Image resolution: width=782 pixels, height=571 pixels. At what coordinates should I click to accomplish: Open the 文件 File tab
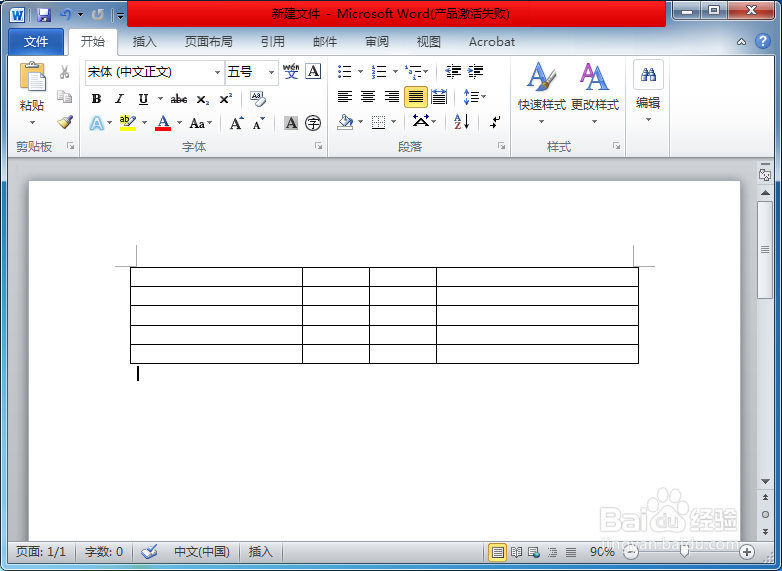[36, 41]
